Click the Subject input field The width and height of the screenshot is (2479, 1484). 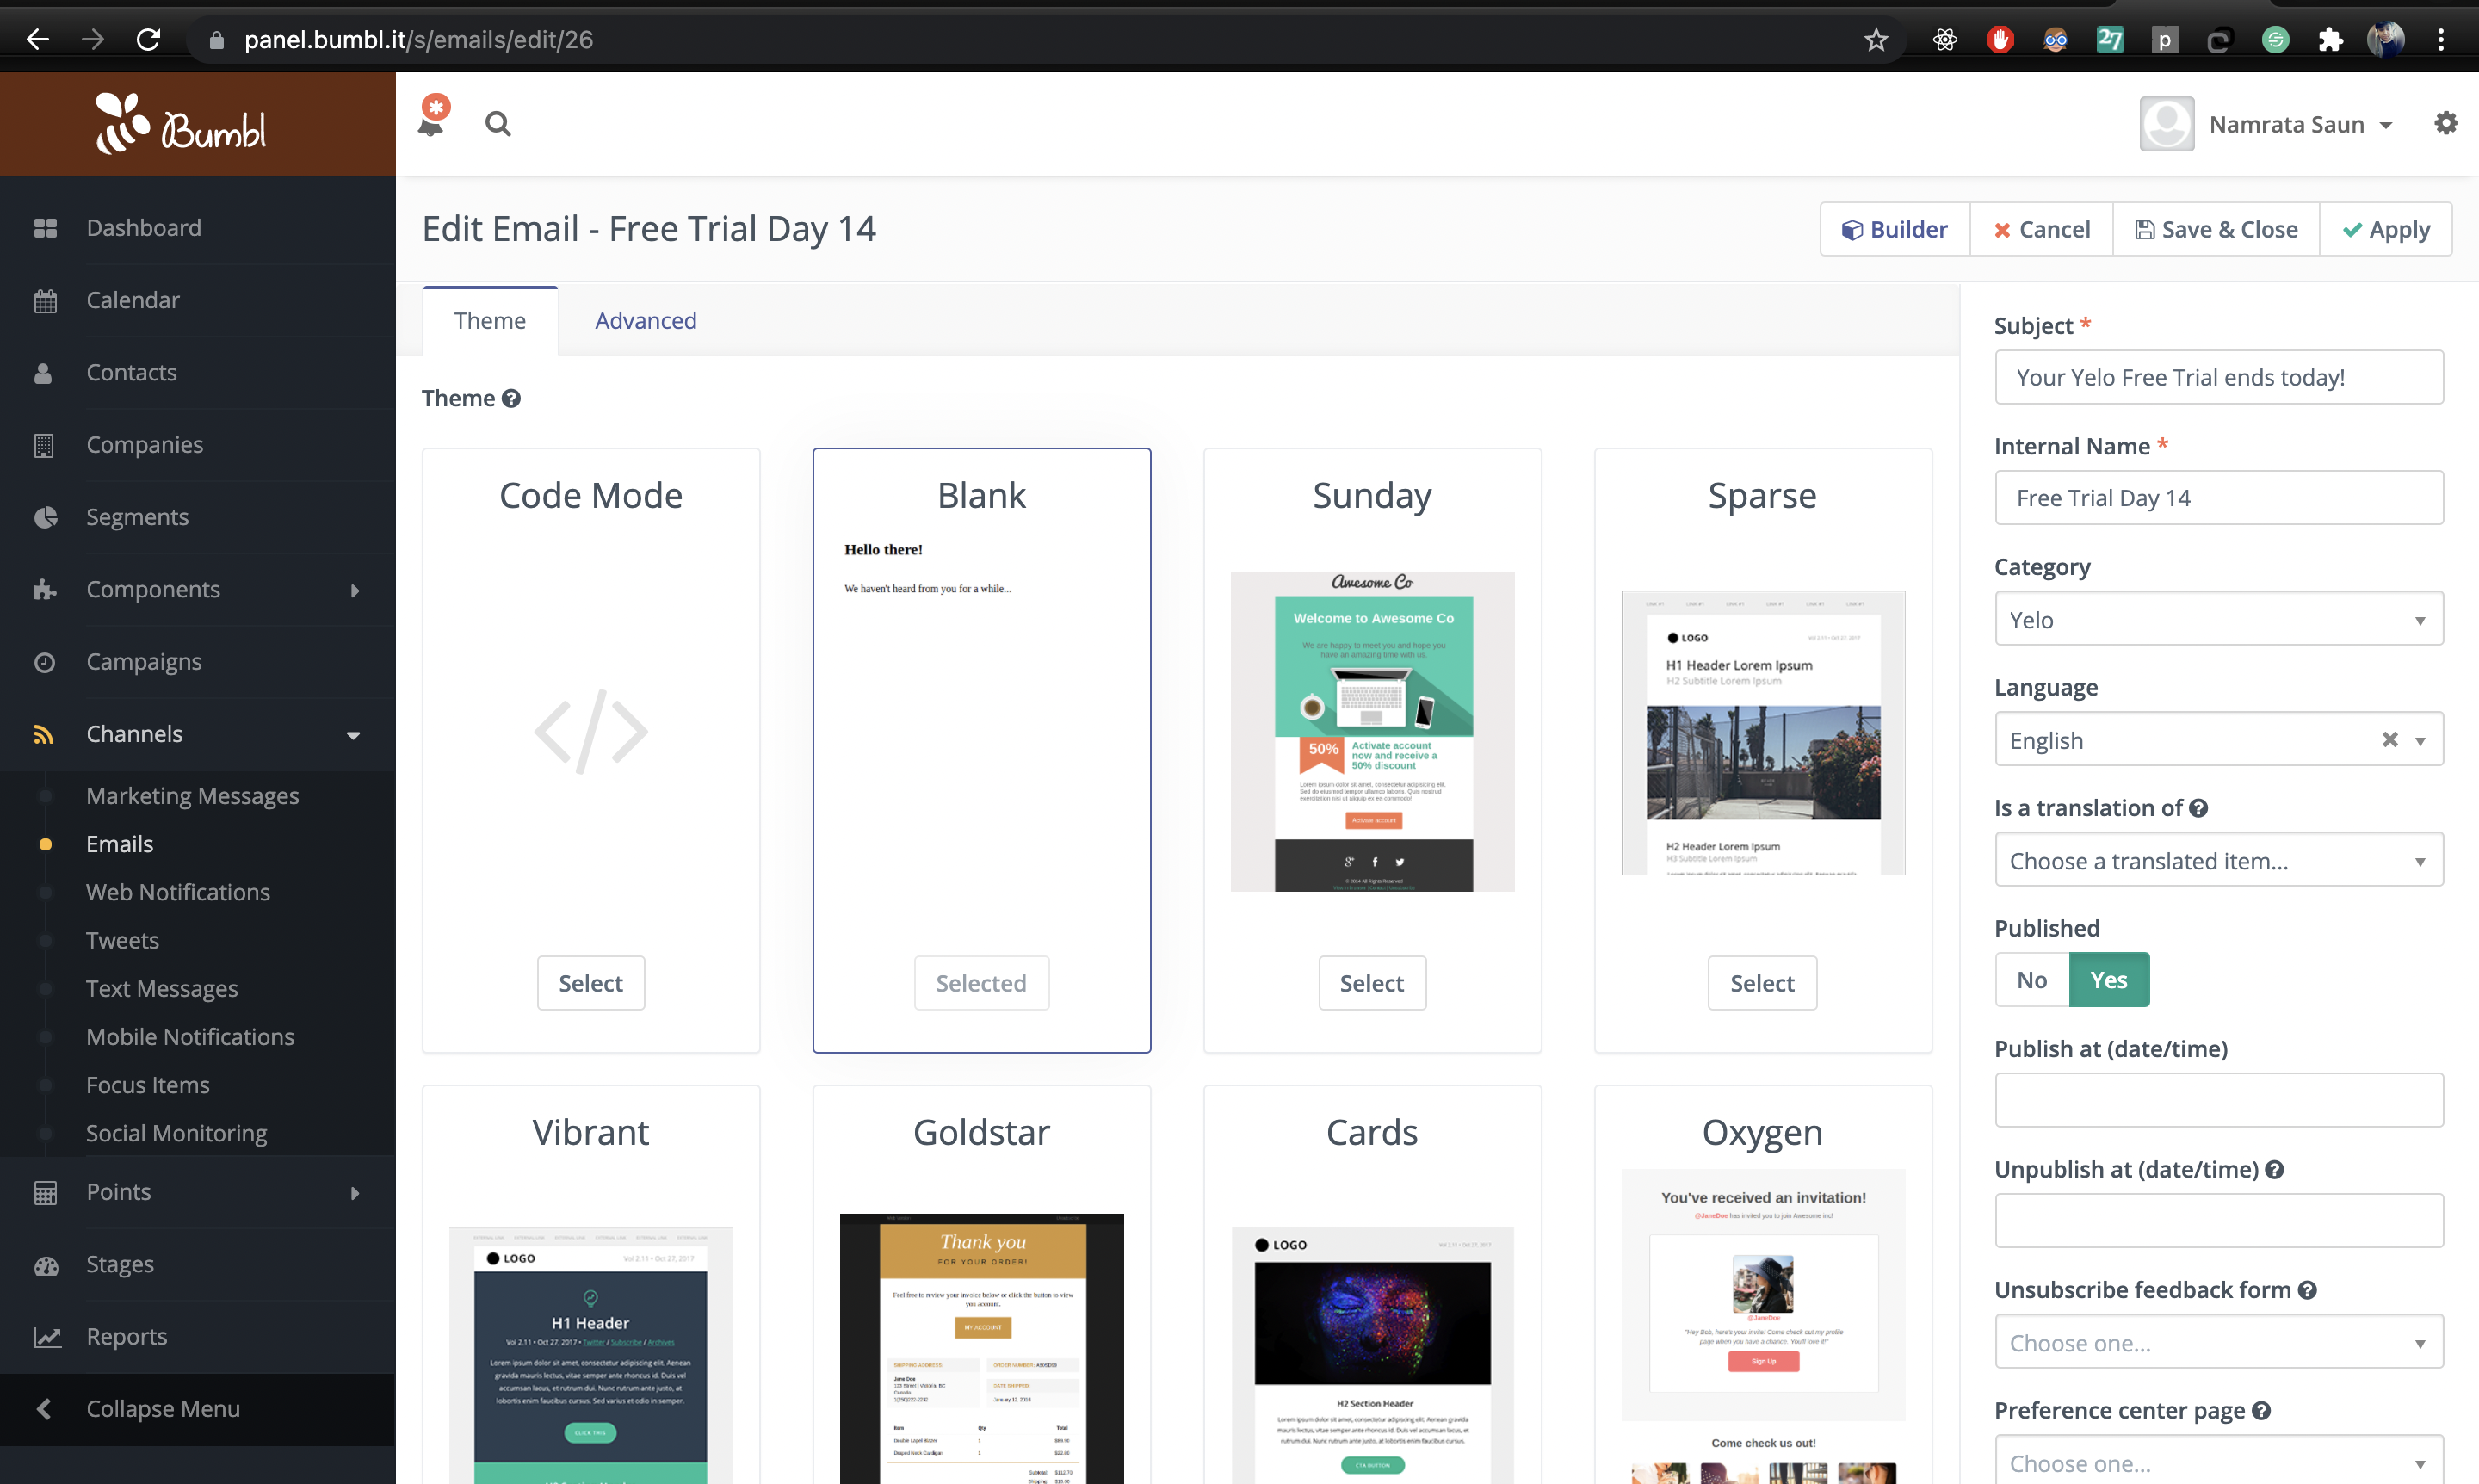2218,377
